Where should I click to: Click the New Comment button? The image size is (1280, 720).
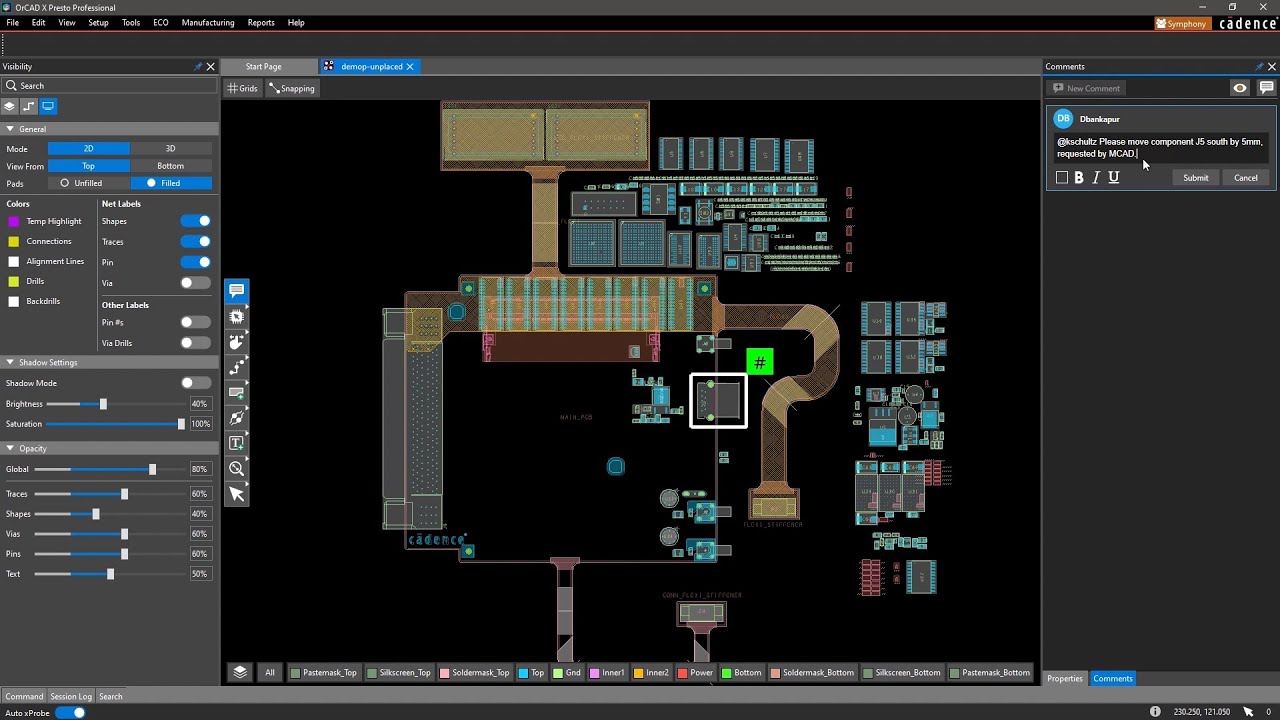(1087, 88)
